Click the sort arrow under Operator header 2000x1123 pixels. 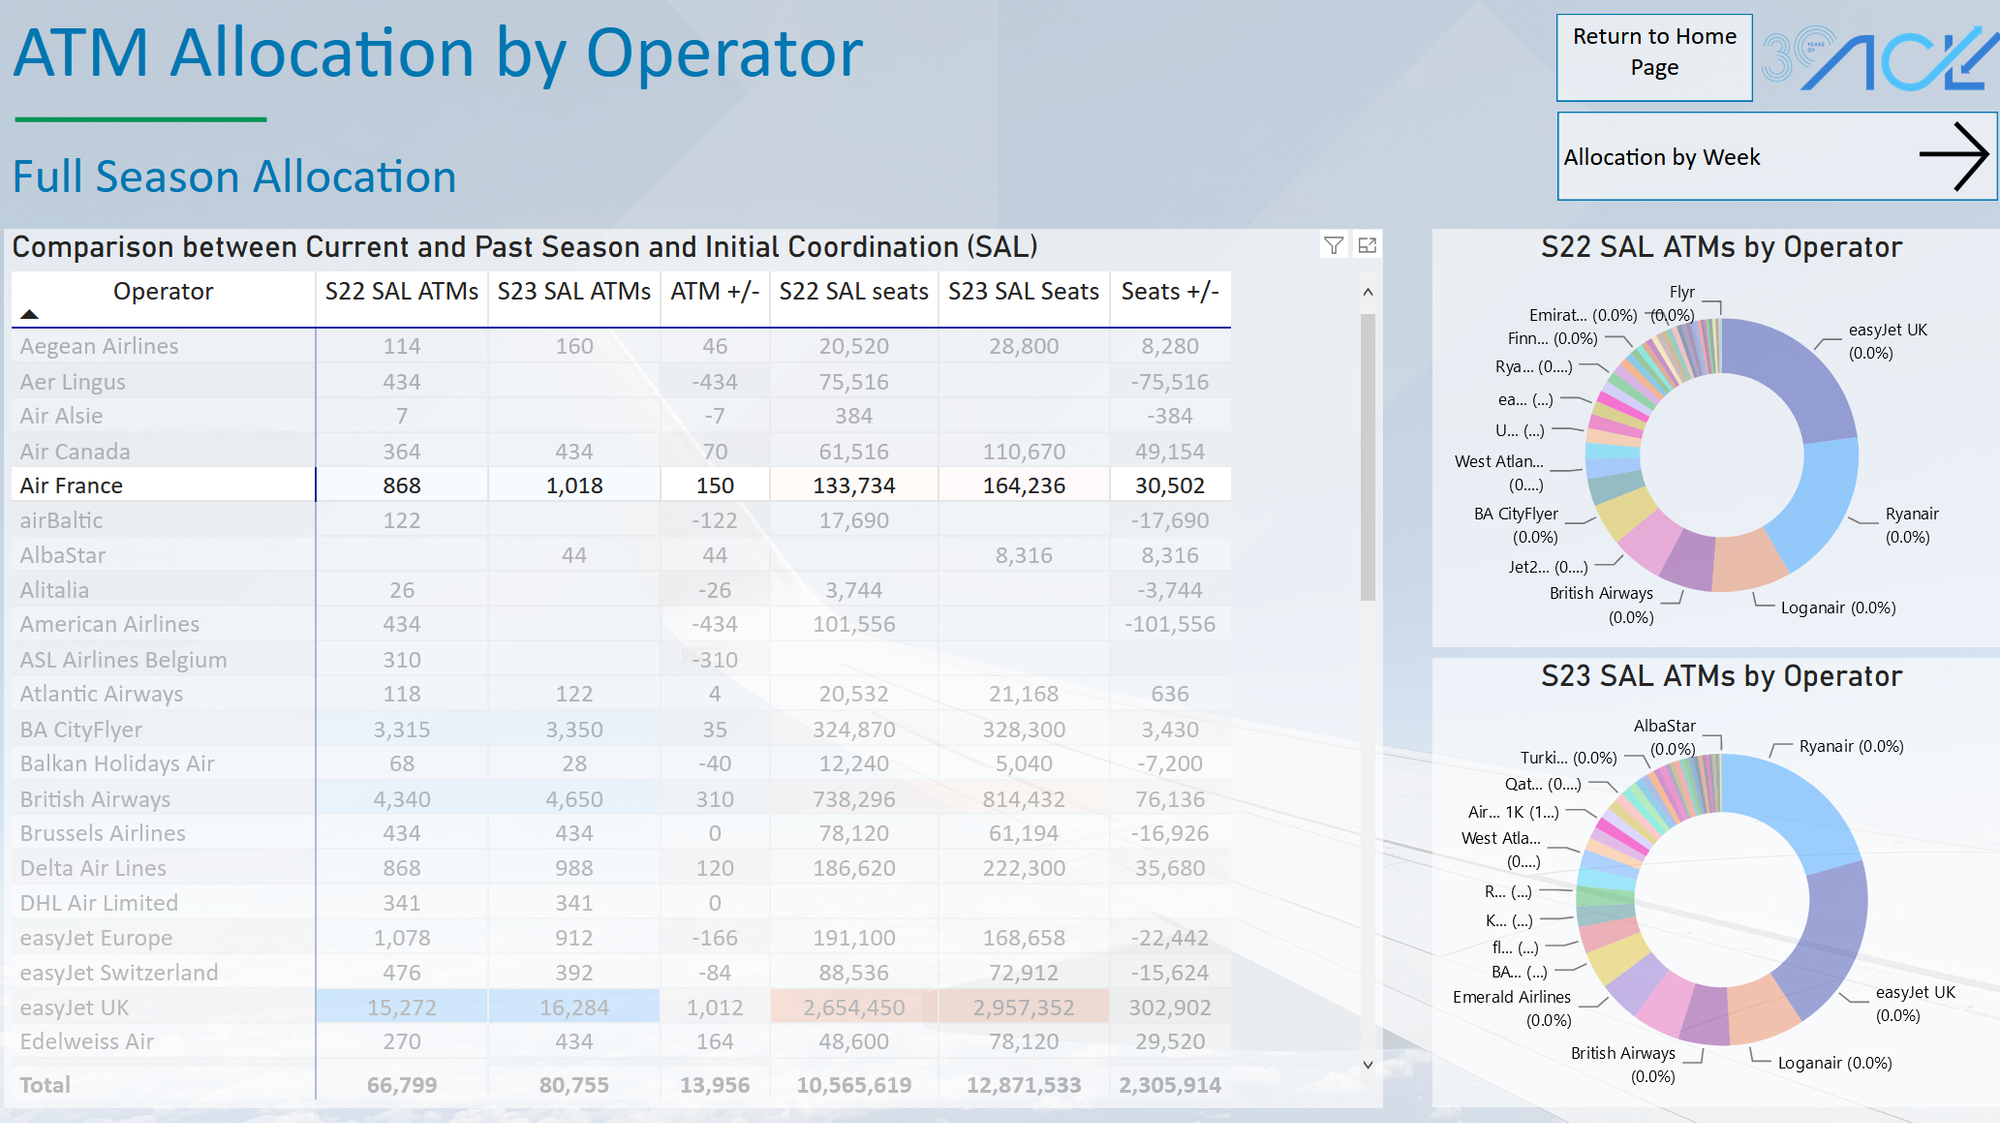pos(30,314)
